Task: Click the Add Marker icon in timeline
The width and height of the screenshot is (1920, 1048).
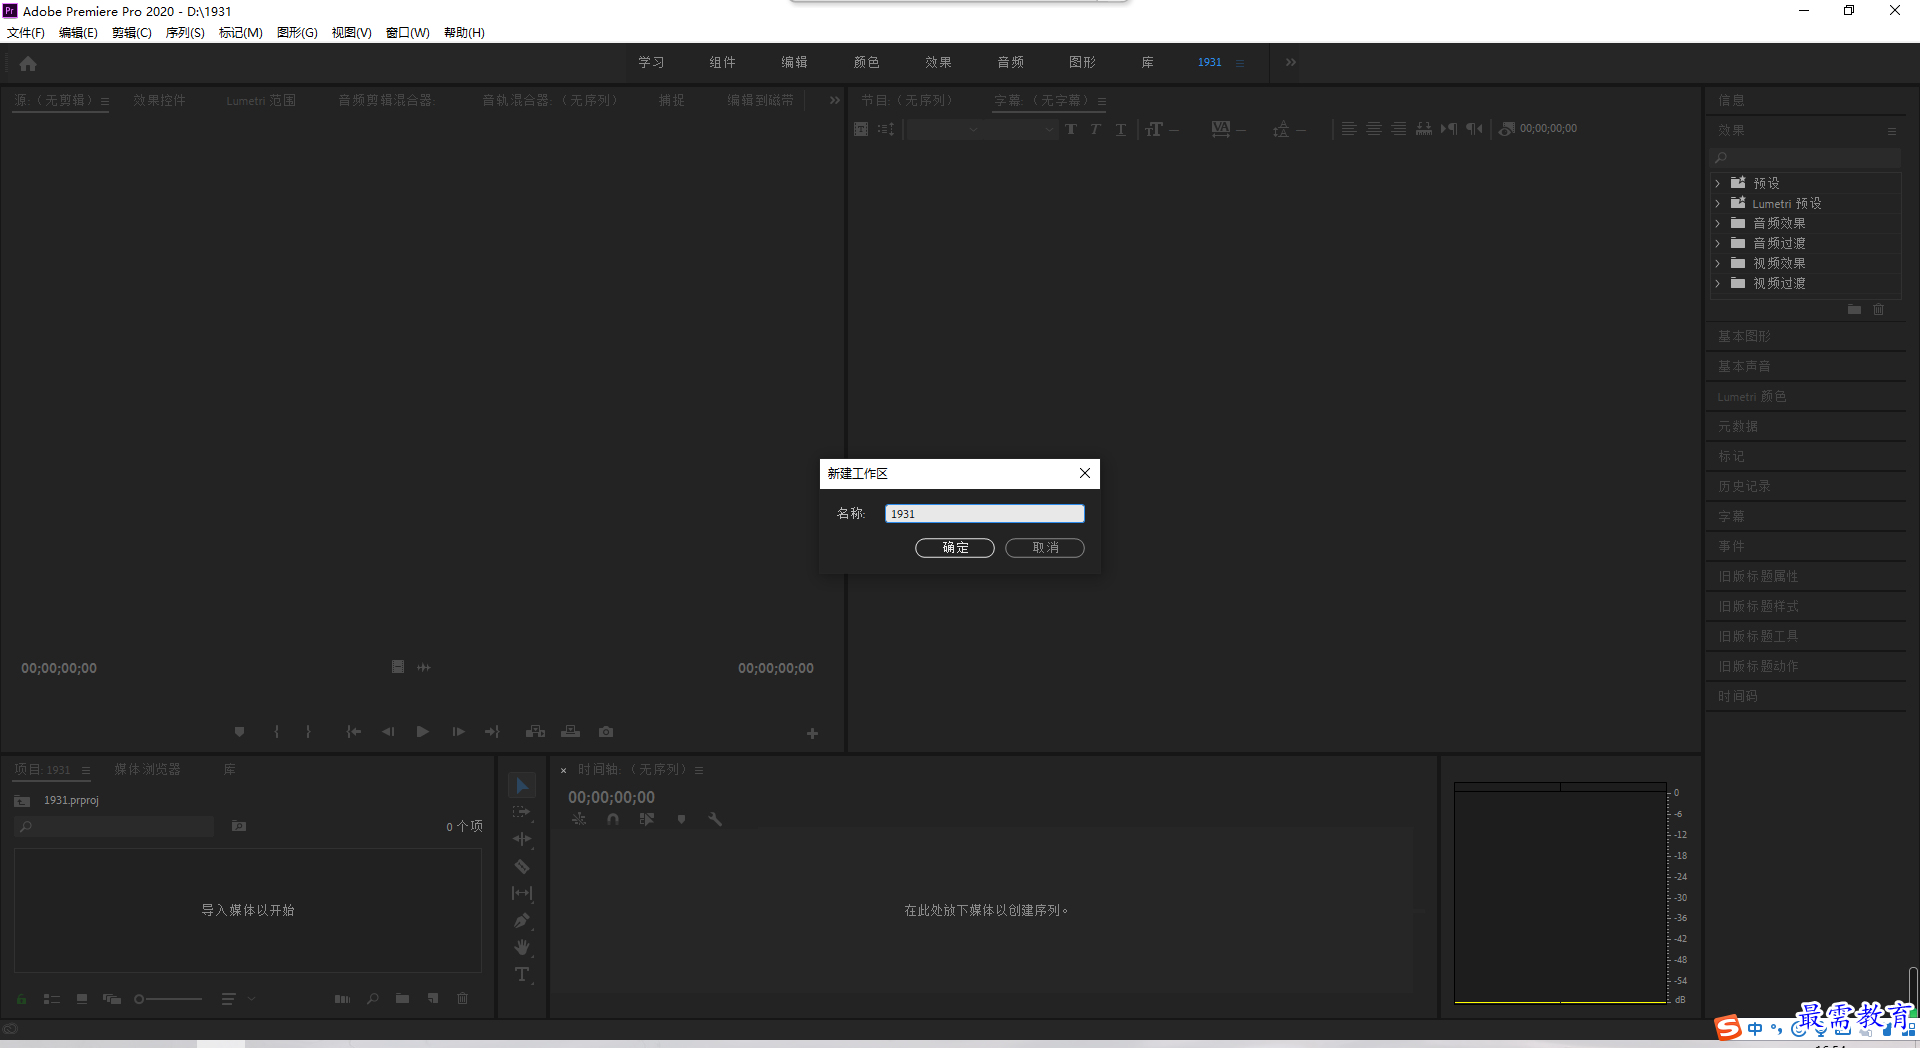Action: [x=681, y=819]
